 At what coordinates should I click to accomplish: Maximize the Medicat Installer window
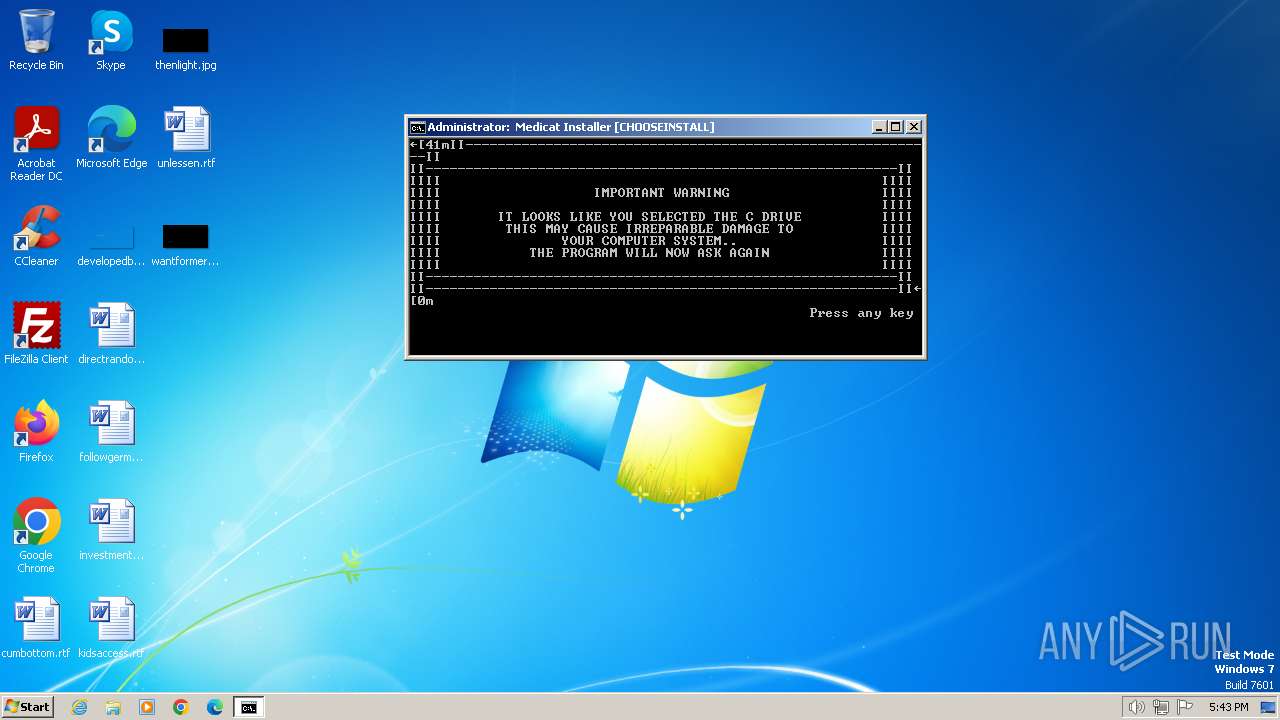pyautogui.click(x=896, y=127)
